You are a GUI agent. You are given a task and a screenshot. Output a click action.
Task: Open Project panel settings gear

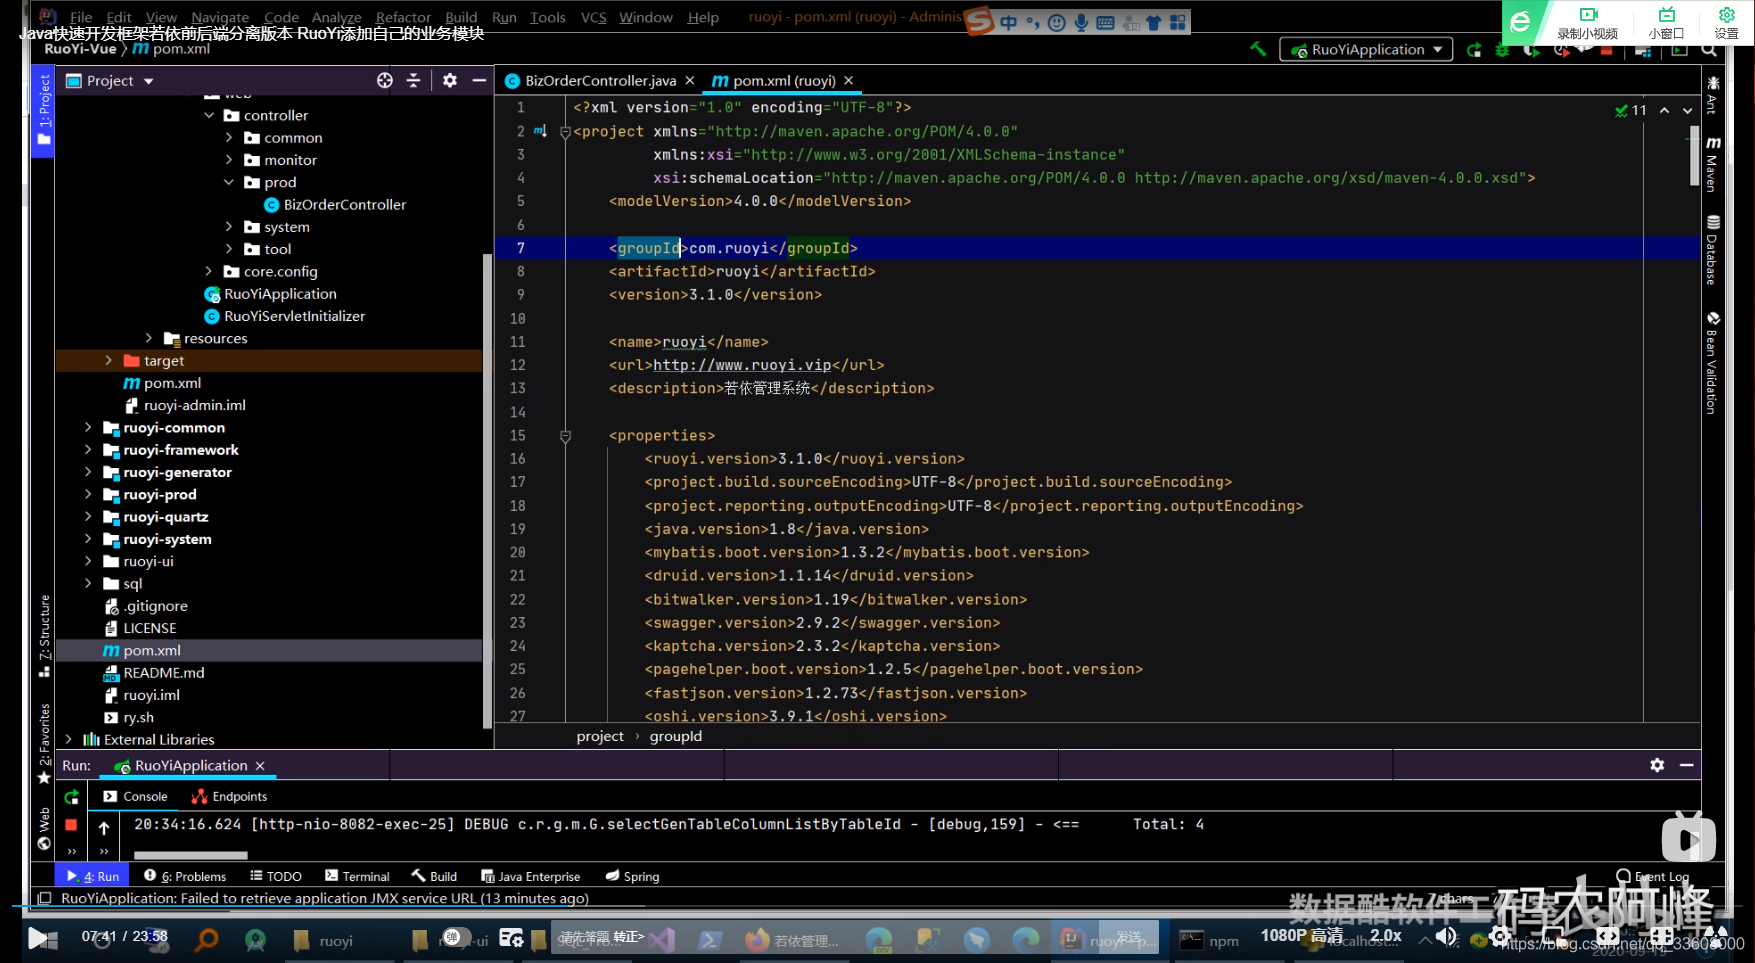pos(450,80)
